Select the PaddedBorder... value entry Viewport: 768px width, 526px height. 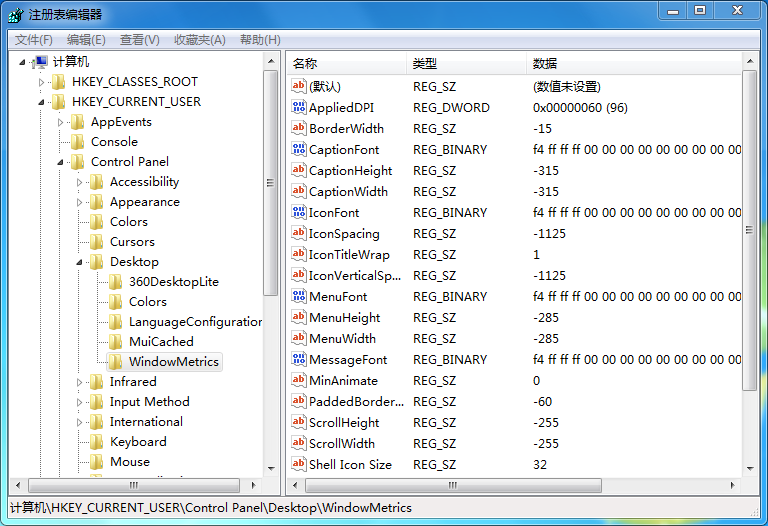click(356, 402)
